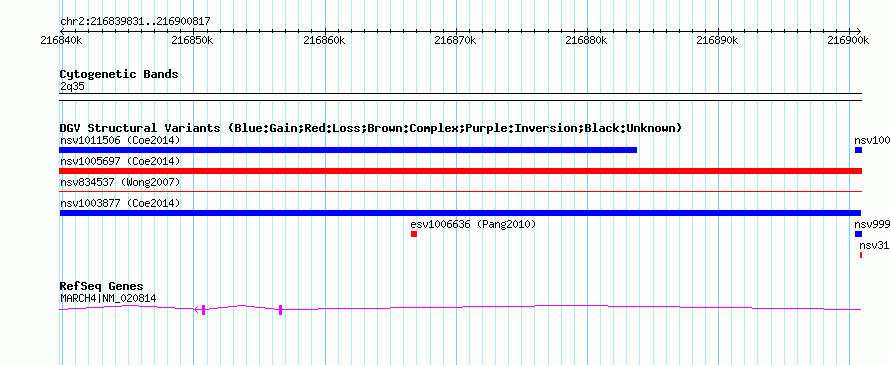The height and width of the screenshot is (365, 890).
Task: Open the esv1006636 (Pang2010) label
Action: 473,224
